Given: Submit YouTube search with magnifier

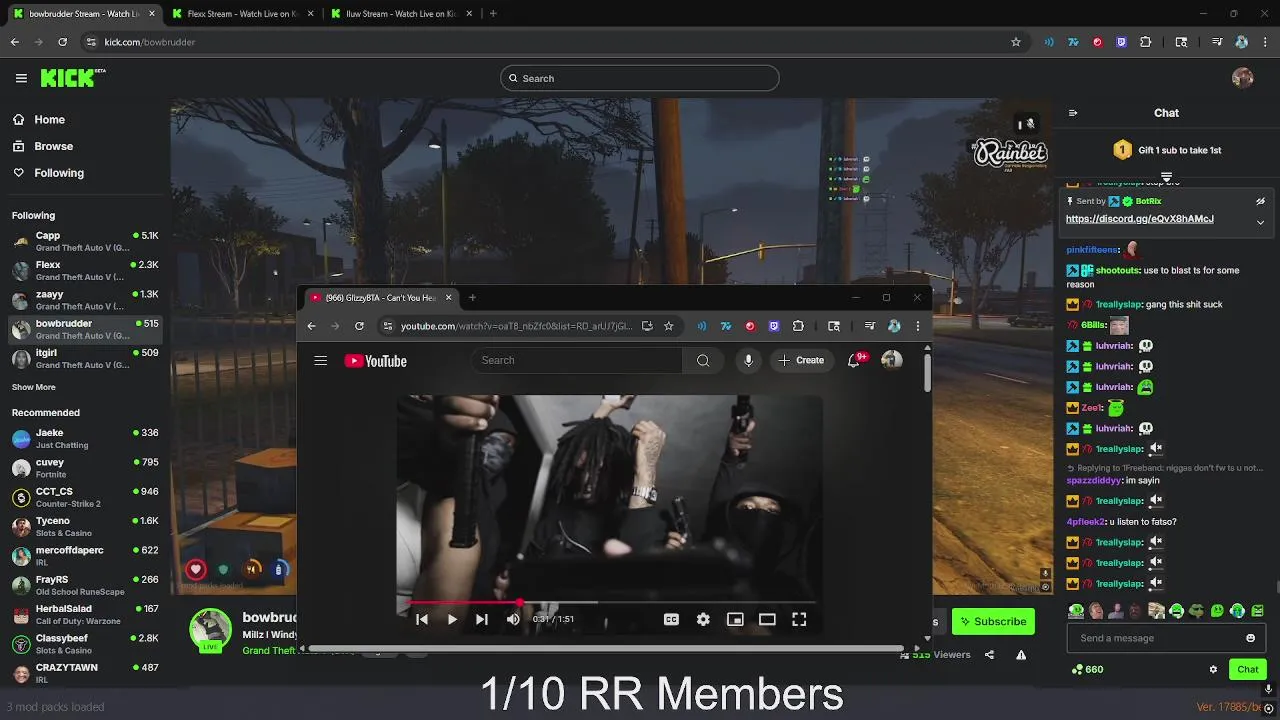Looking at the screenshot, I should click(x=703, y=360).
